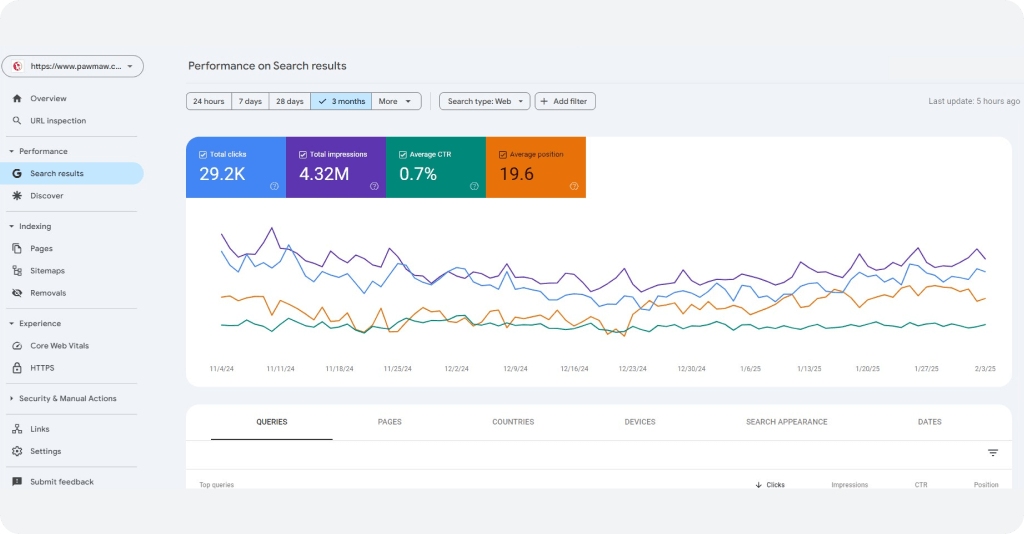The image size is (1024, 534).
Task: Click the Sitemaps icon in sidebar
Action: pos(17,271)
